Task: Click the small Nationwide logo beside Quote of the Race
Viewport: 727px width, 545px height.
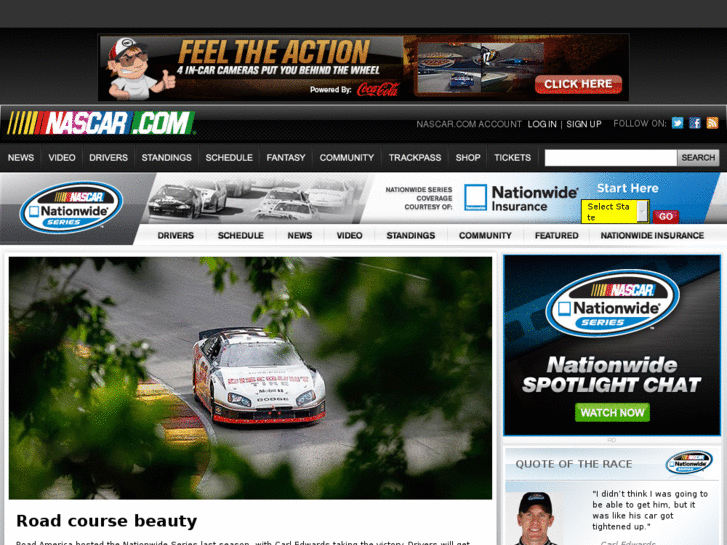Action: pos(689,462)
